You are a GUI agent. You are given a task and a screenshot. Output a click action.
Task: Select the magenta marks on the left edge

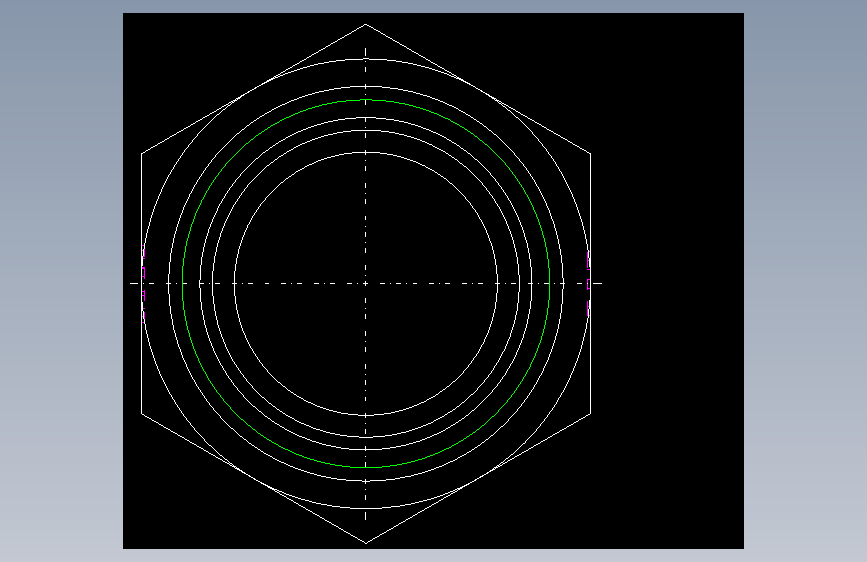click(144, 284)
